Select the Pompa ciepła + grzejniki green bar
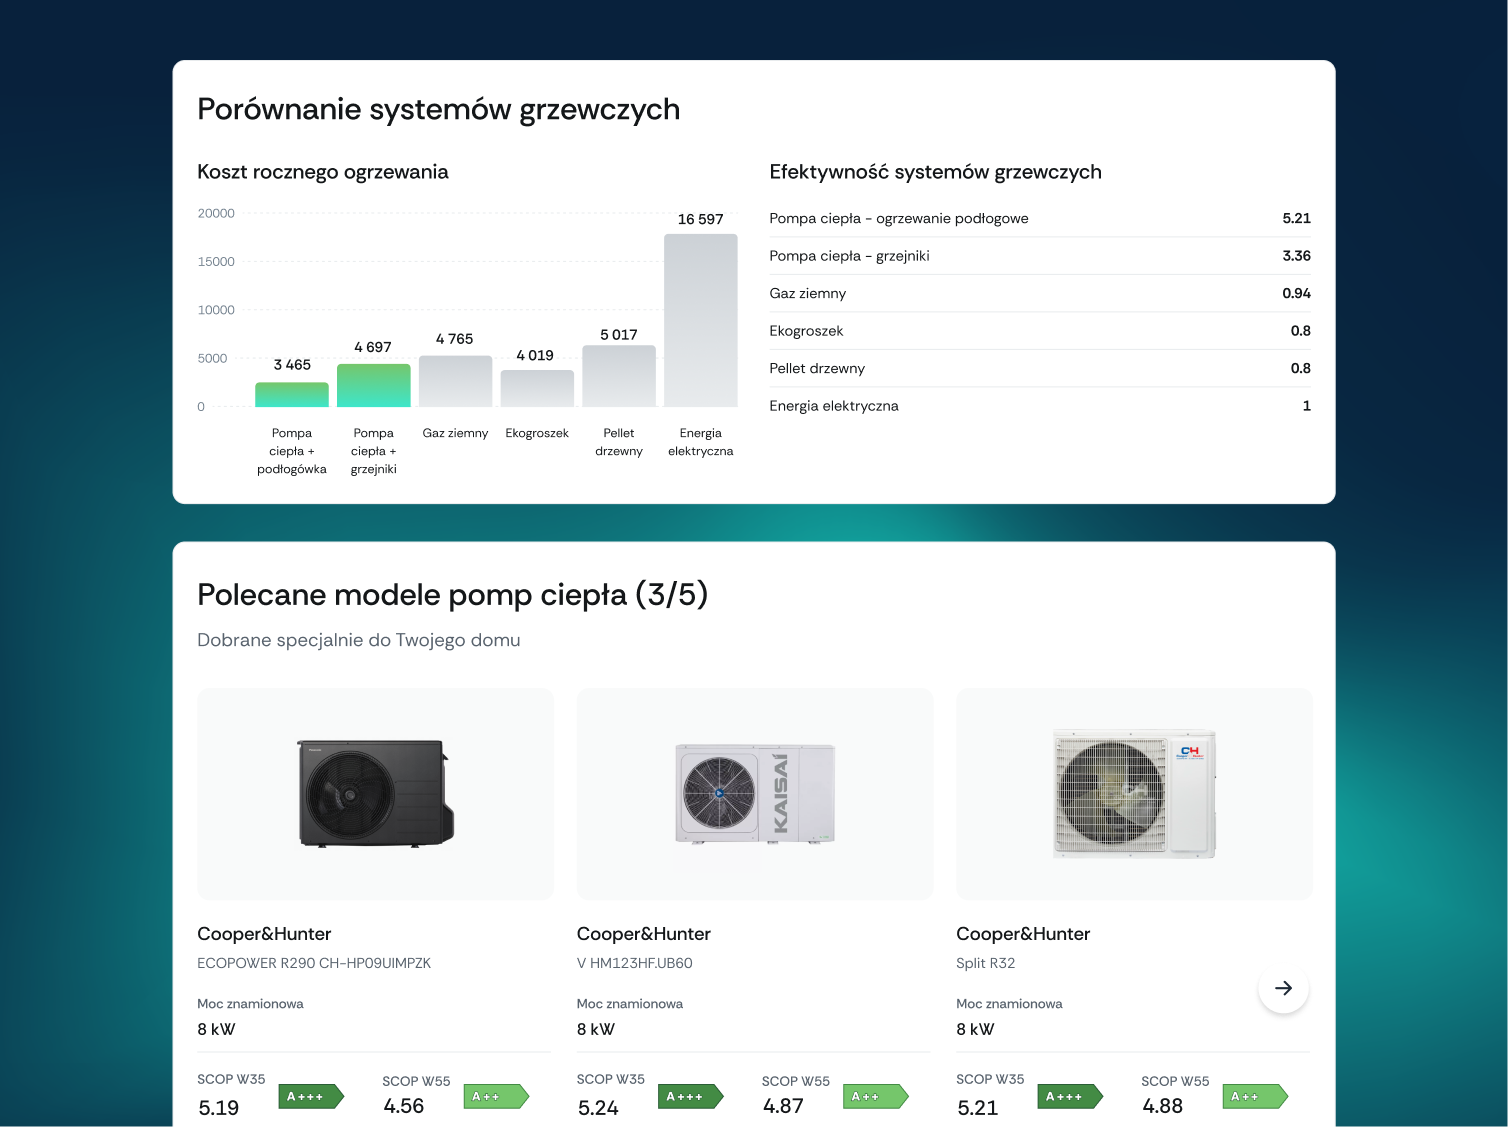Image resolution: width=1508 pixels, height=1127 pixels. [374, 386]
